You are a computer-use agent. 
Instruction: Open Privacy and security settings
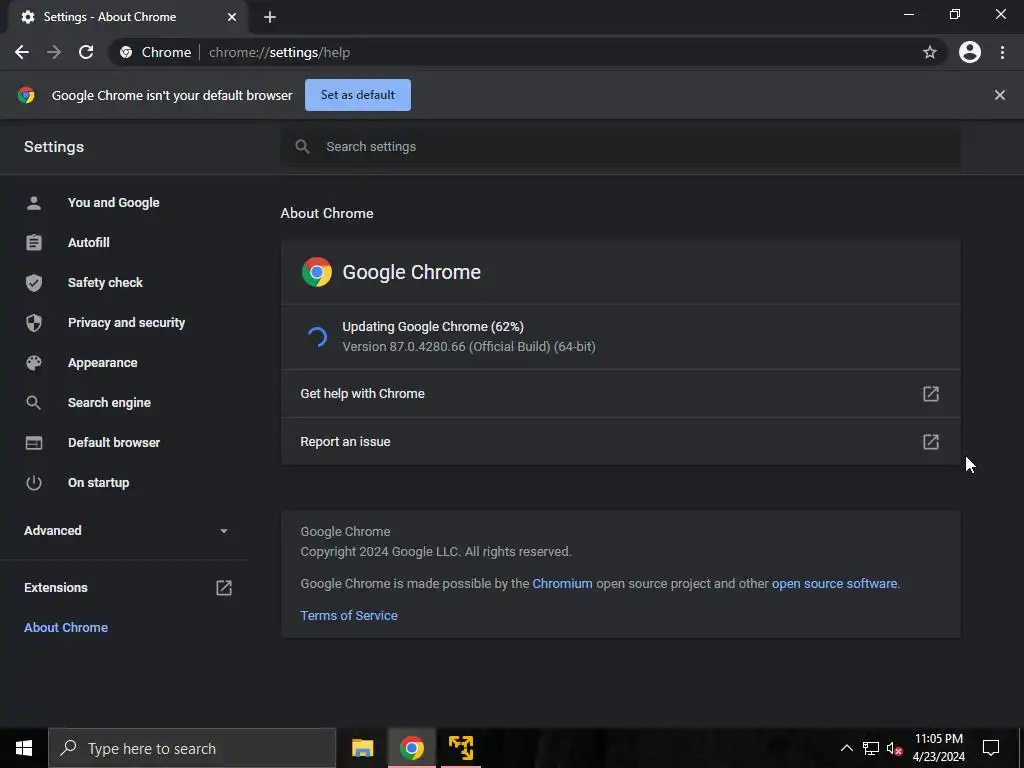(x=126, y=323)
